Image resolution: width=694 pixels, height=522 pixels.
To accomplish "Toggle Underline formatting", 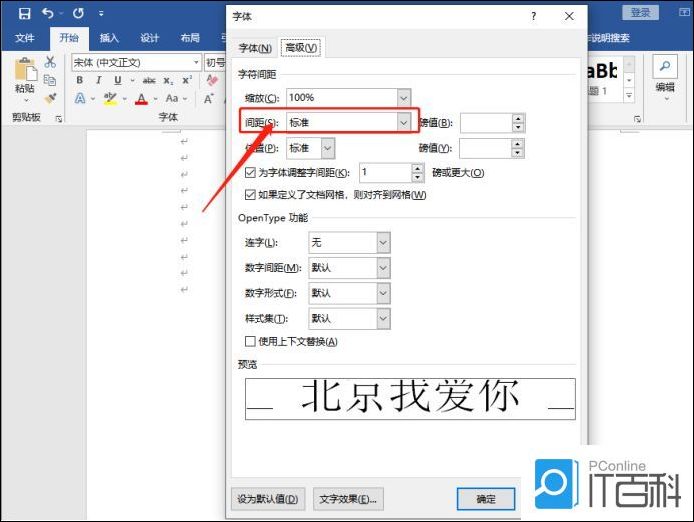I will tap(118, 80).
